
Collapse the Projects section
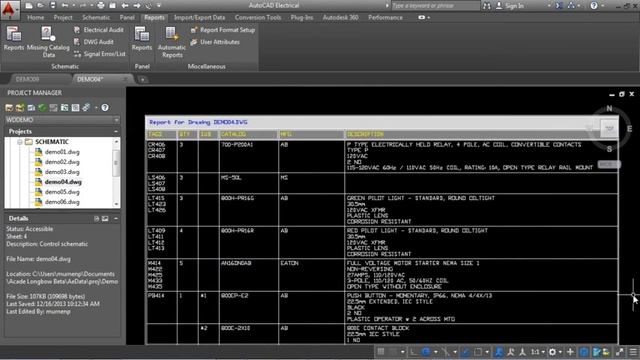point(116,131)
